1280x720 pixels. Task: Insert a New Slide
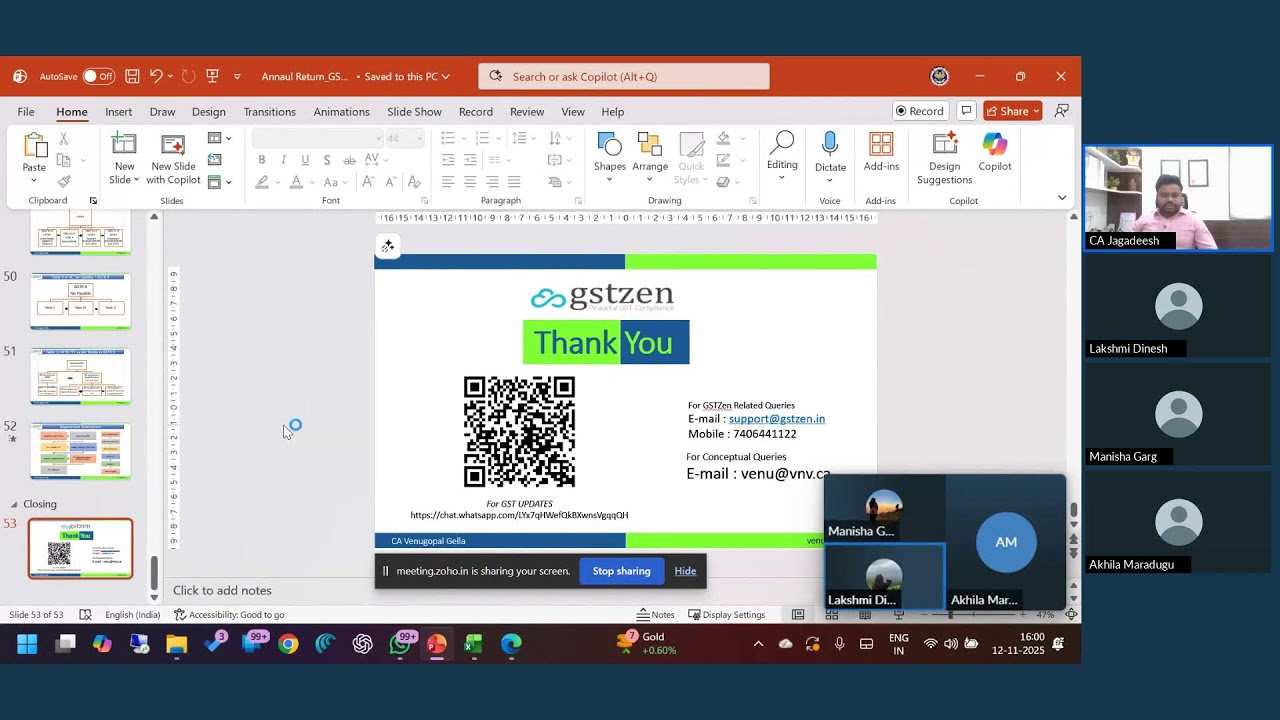coord(124,158)
